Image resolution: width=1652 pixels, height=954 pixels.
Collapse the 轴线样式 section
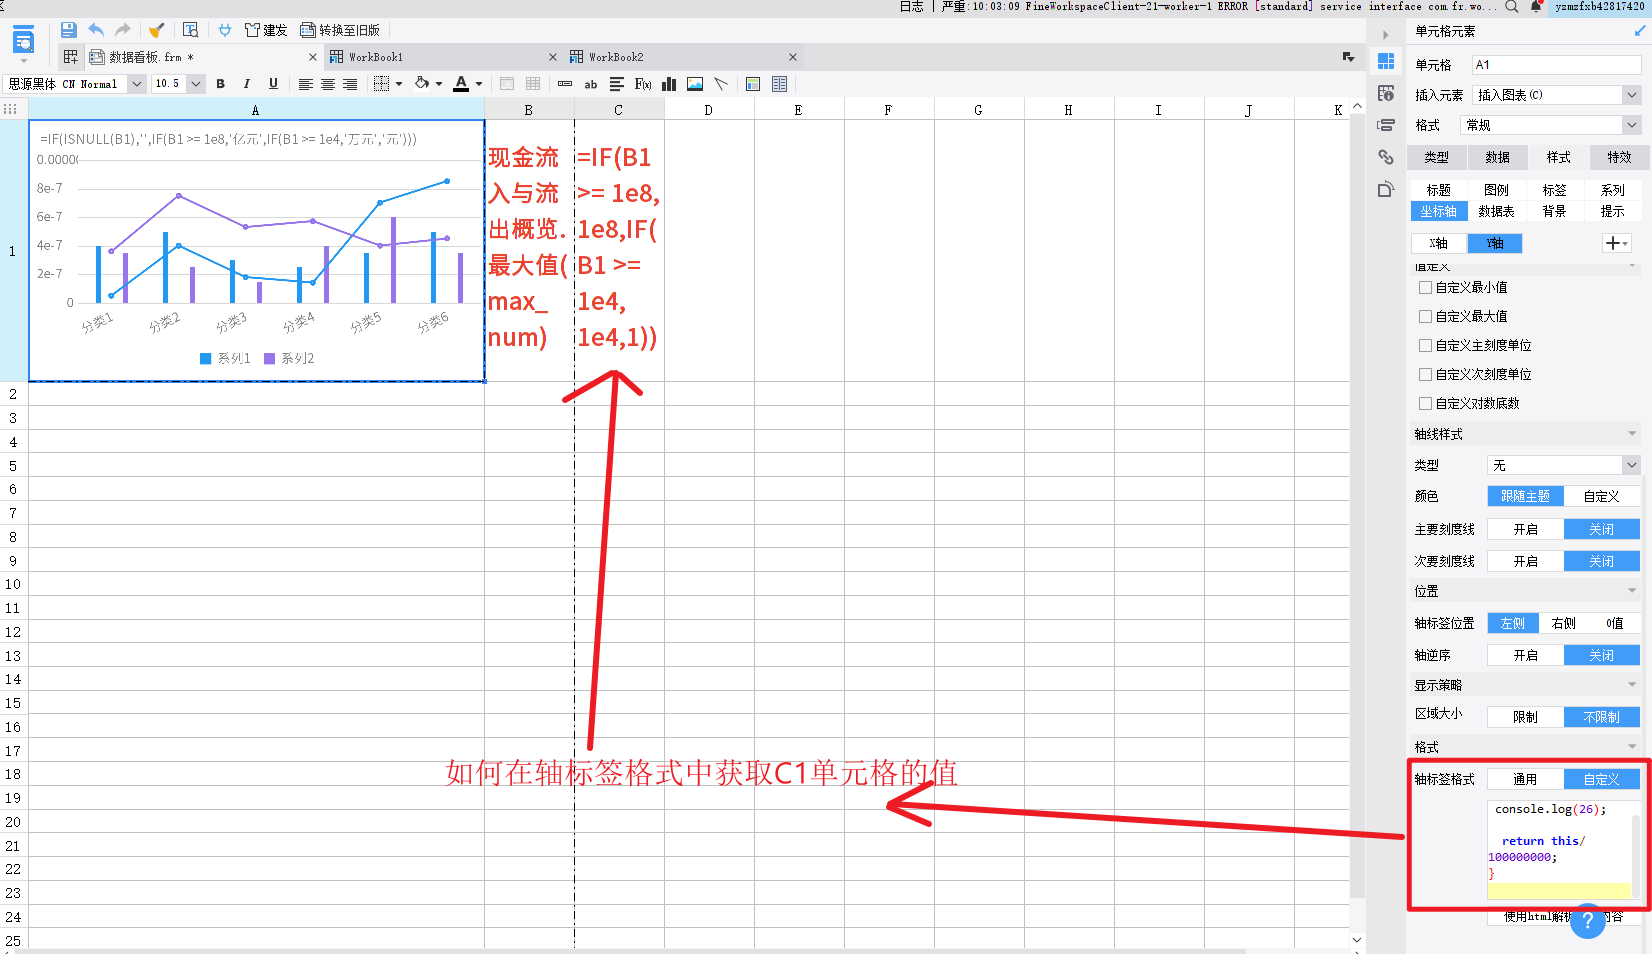[x=1632, y=434]
